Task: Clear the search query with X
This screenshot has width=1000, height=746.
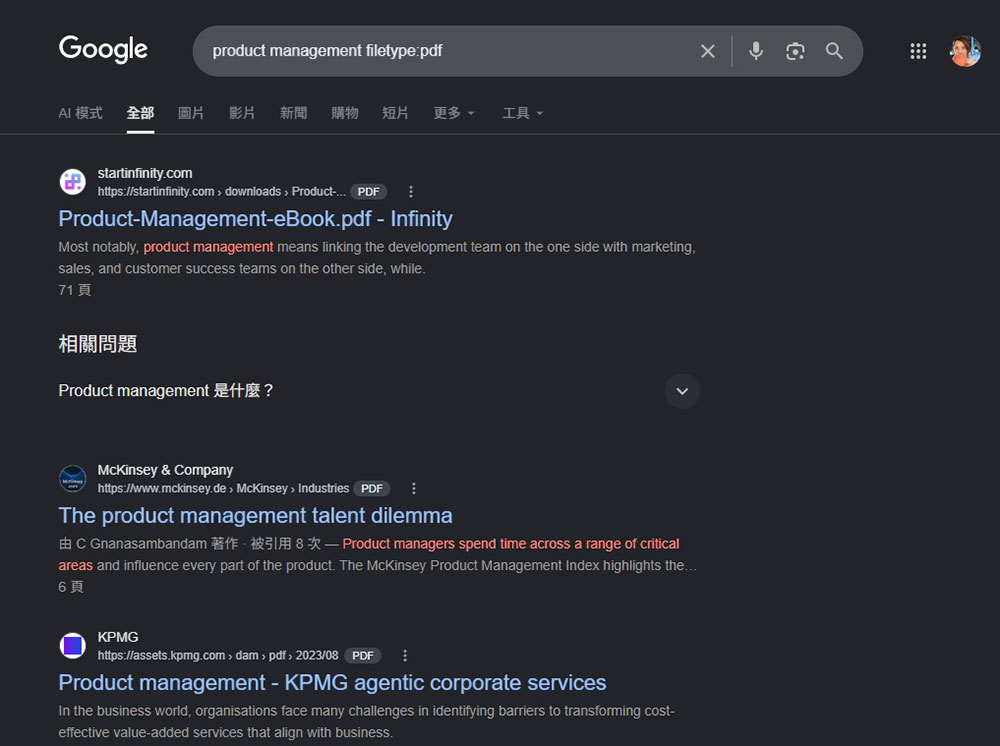Action: click(707, 51)
